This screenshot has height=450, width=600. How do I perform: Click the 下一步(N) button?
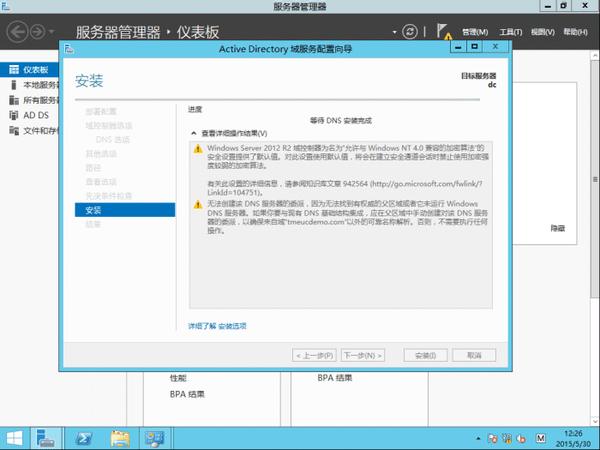tap(363, 355)
